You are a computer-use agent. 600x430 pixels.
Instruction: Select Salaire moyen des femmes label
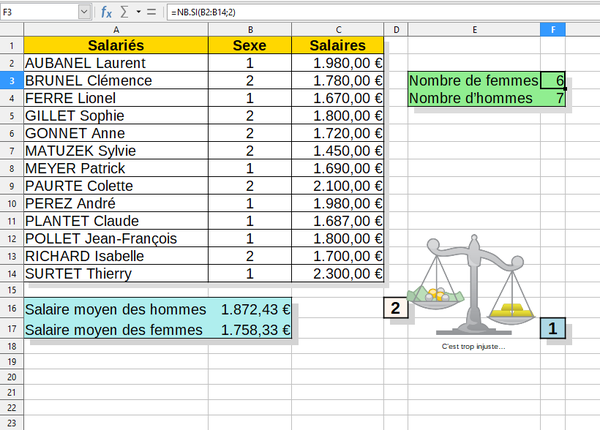tap(116, 329)
